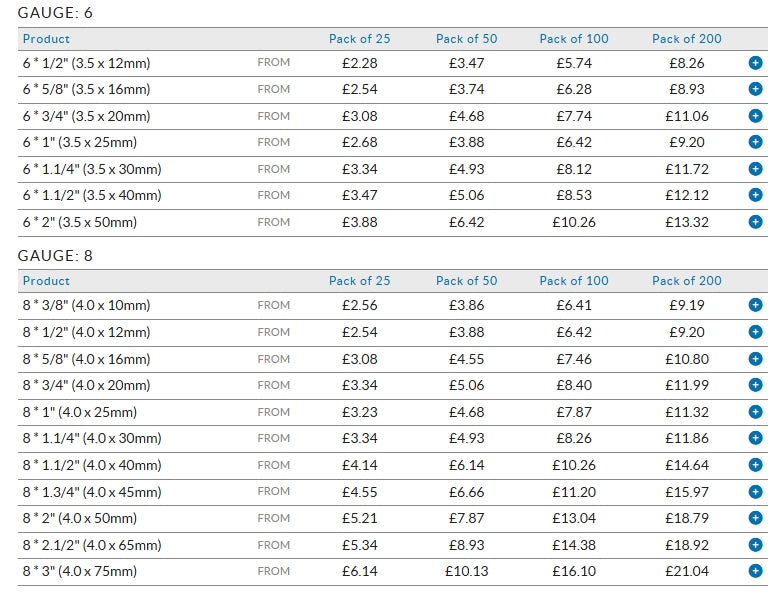
Task: Click plus icon for 6 * 1/2" screws
Action: [x=755, y=63]
